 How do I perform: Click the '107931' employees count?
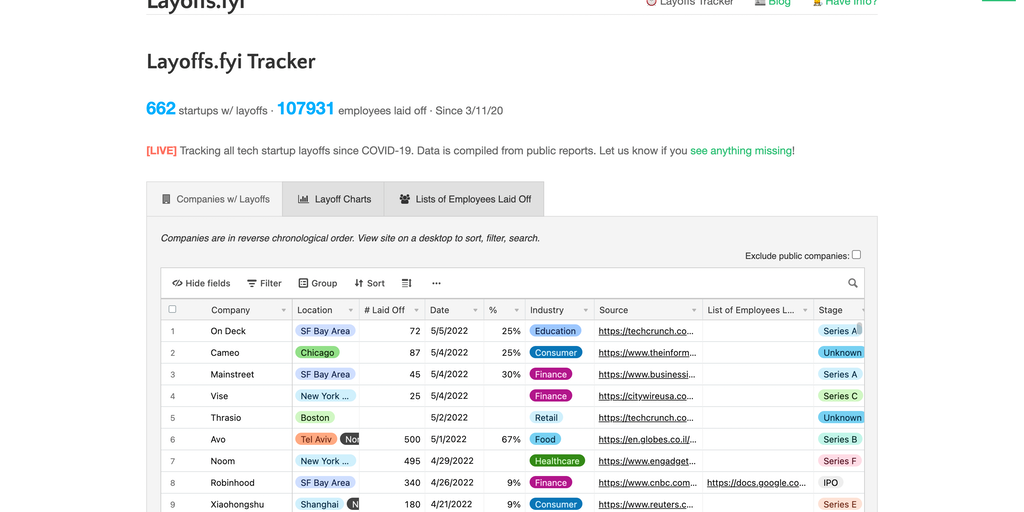click(306, 108)
